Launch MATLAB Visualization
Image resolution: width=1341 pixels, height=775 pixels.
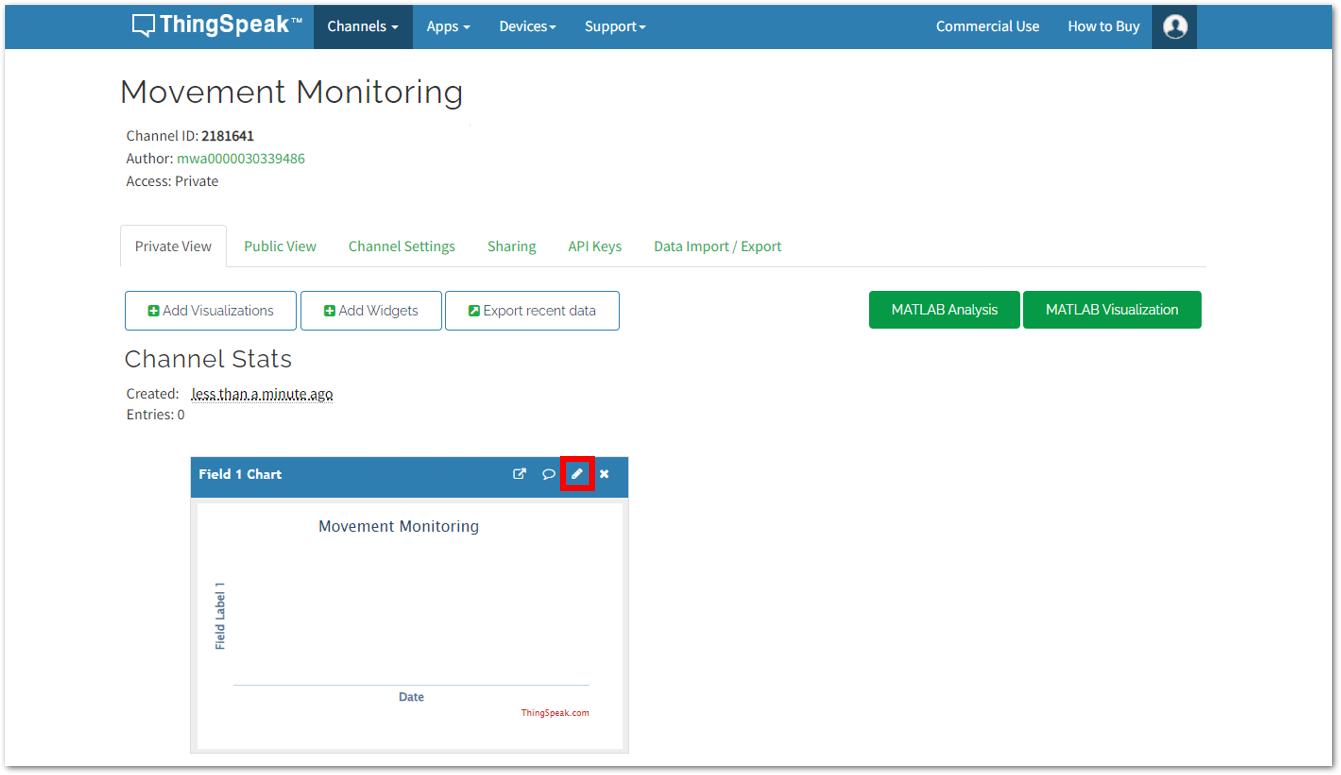point(1112,310)
